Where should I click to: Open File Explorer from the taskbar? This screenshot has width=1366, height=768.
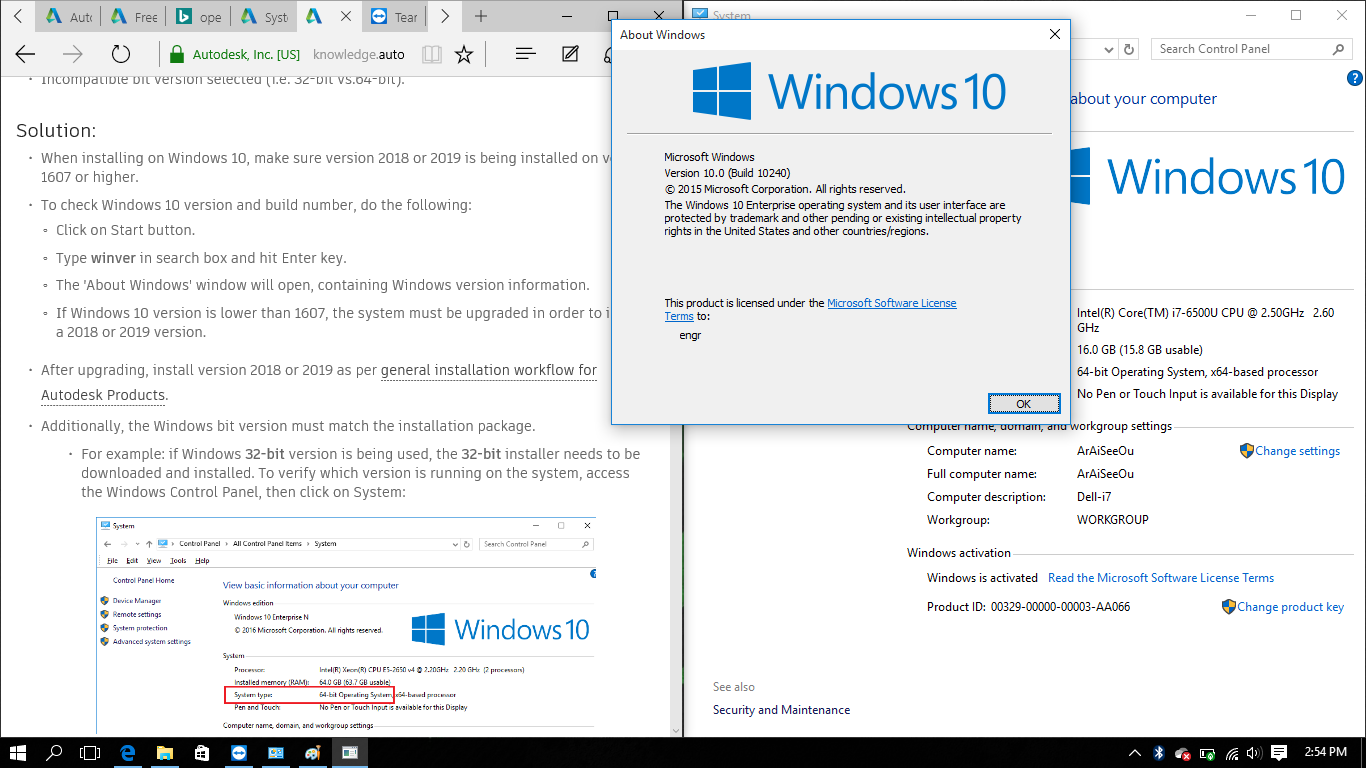(165, 753)
